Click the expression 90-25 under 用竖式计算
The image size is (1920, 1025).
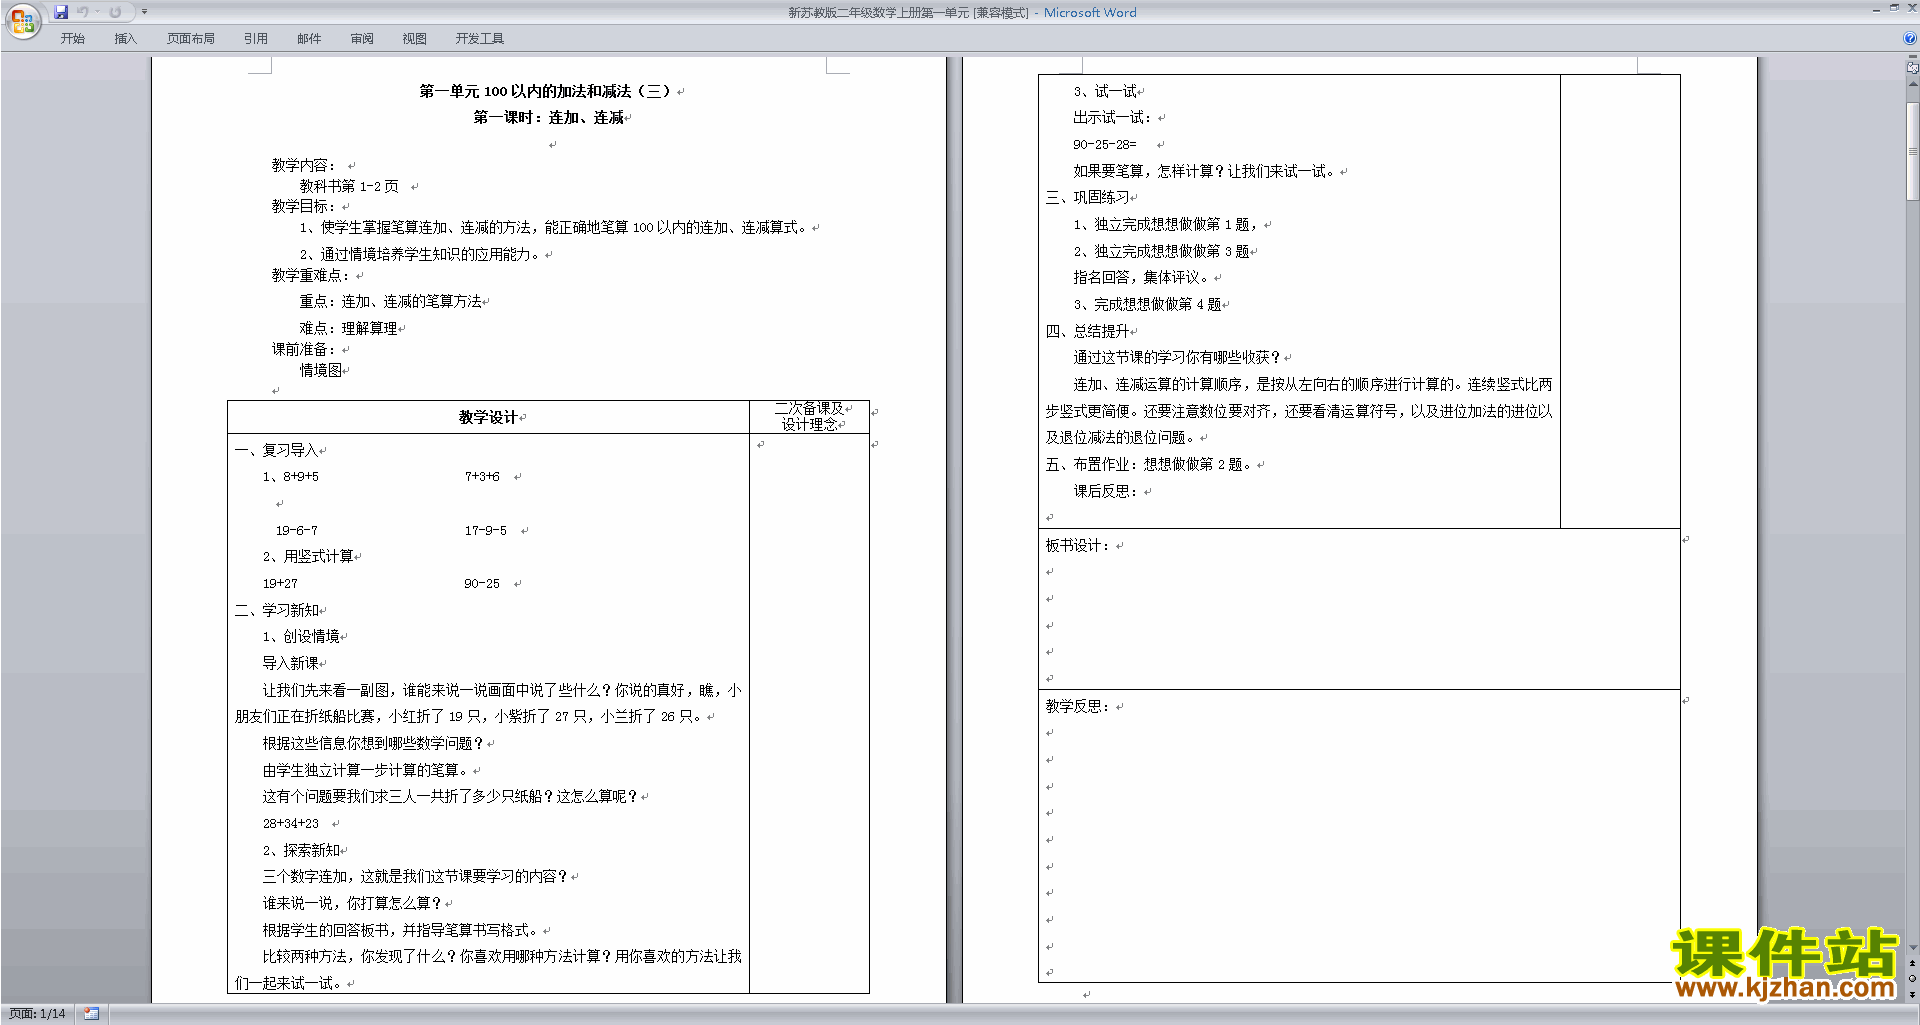click(x=482, y=583)
